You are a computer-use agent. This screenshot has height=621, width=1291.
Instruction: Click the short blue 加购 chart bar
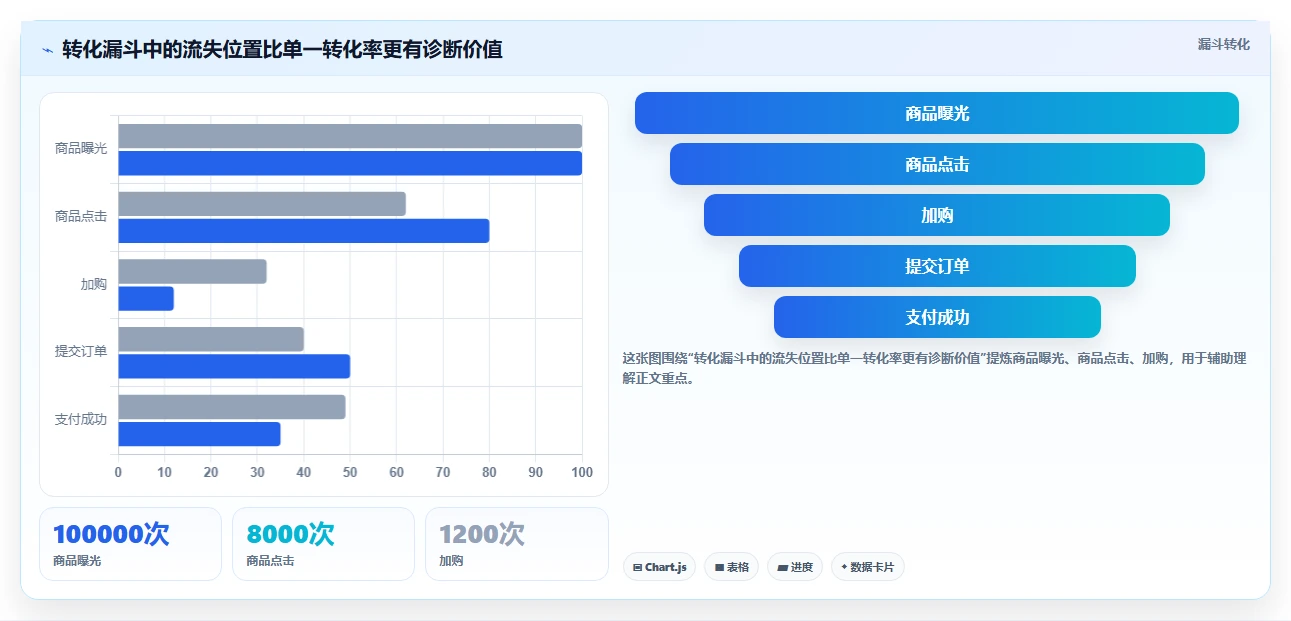click(x=146, y=298)
